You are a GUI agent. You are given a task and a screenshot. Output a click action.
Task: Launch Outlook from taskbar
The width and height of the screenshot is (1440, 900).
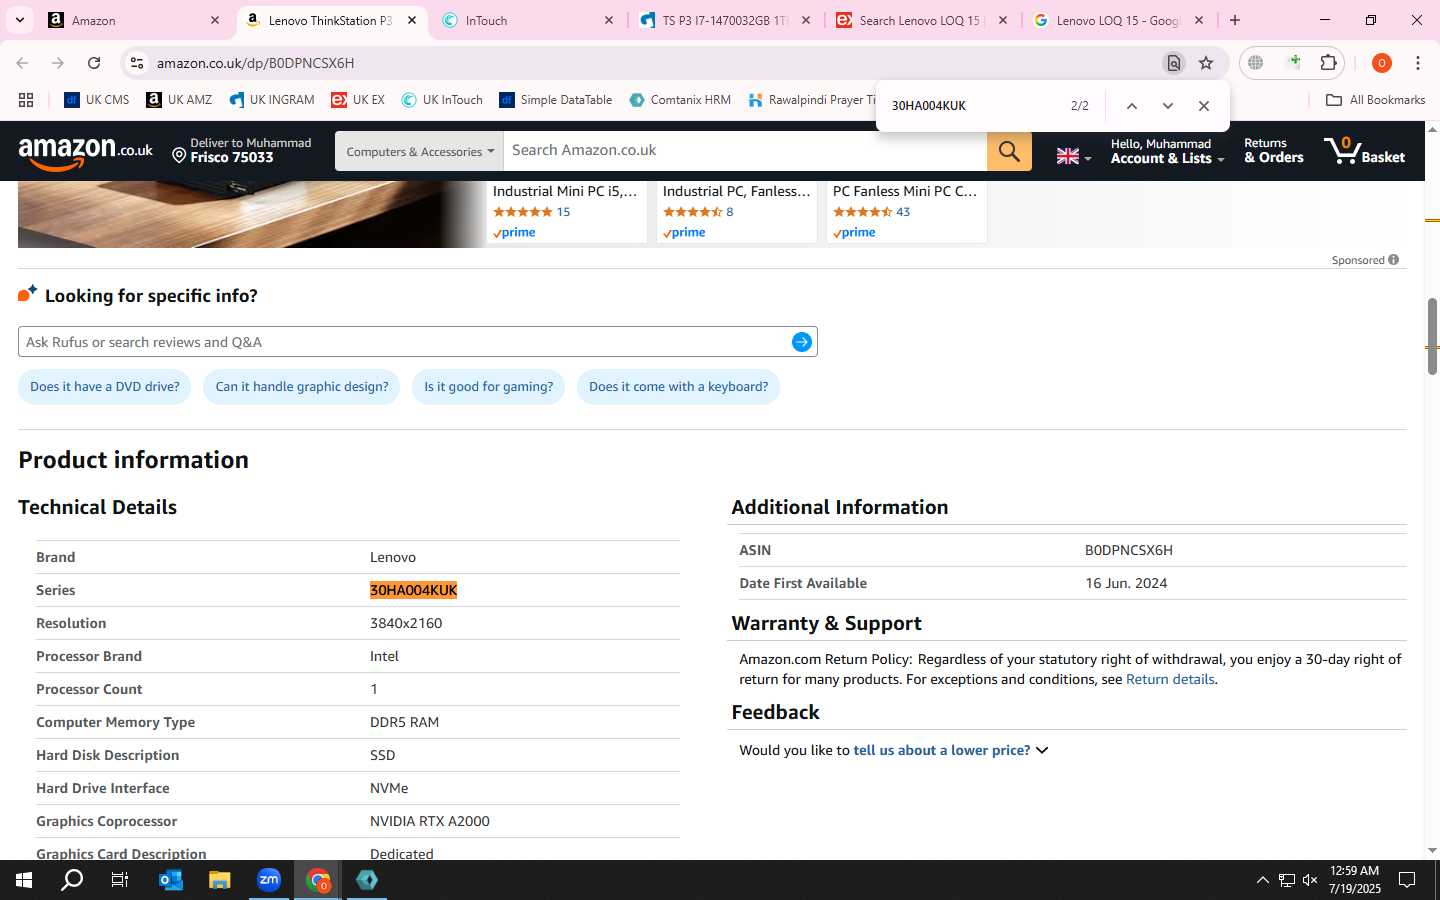[x=171, y=880]
